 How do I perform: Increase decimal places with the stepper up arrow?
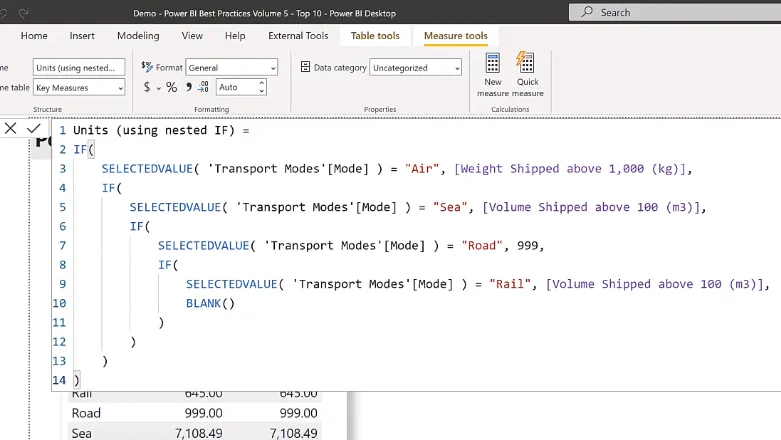point(261,83)
